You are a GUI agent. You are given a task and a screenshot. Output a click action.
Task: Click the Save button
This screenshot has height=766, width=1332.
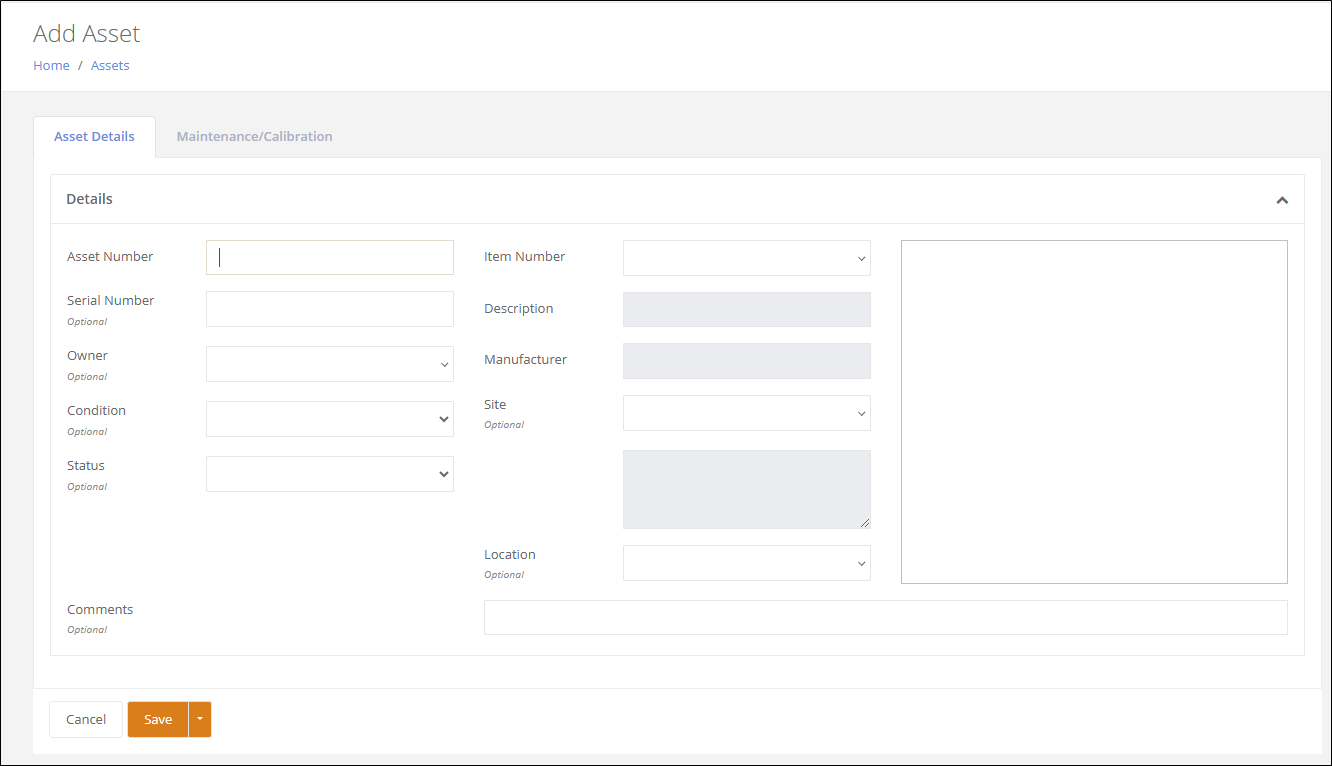158,719
